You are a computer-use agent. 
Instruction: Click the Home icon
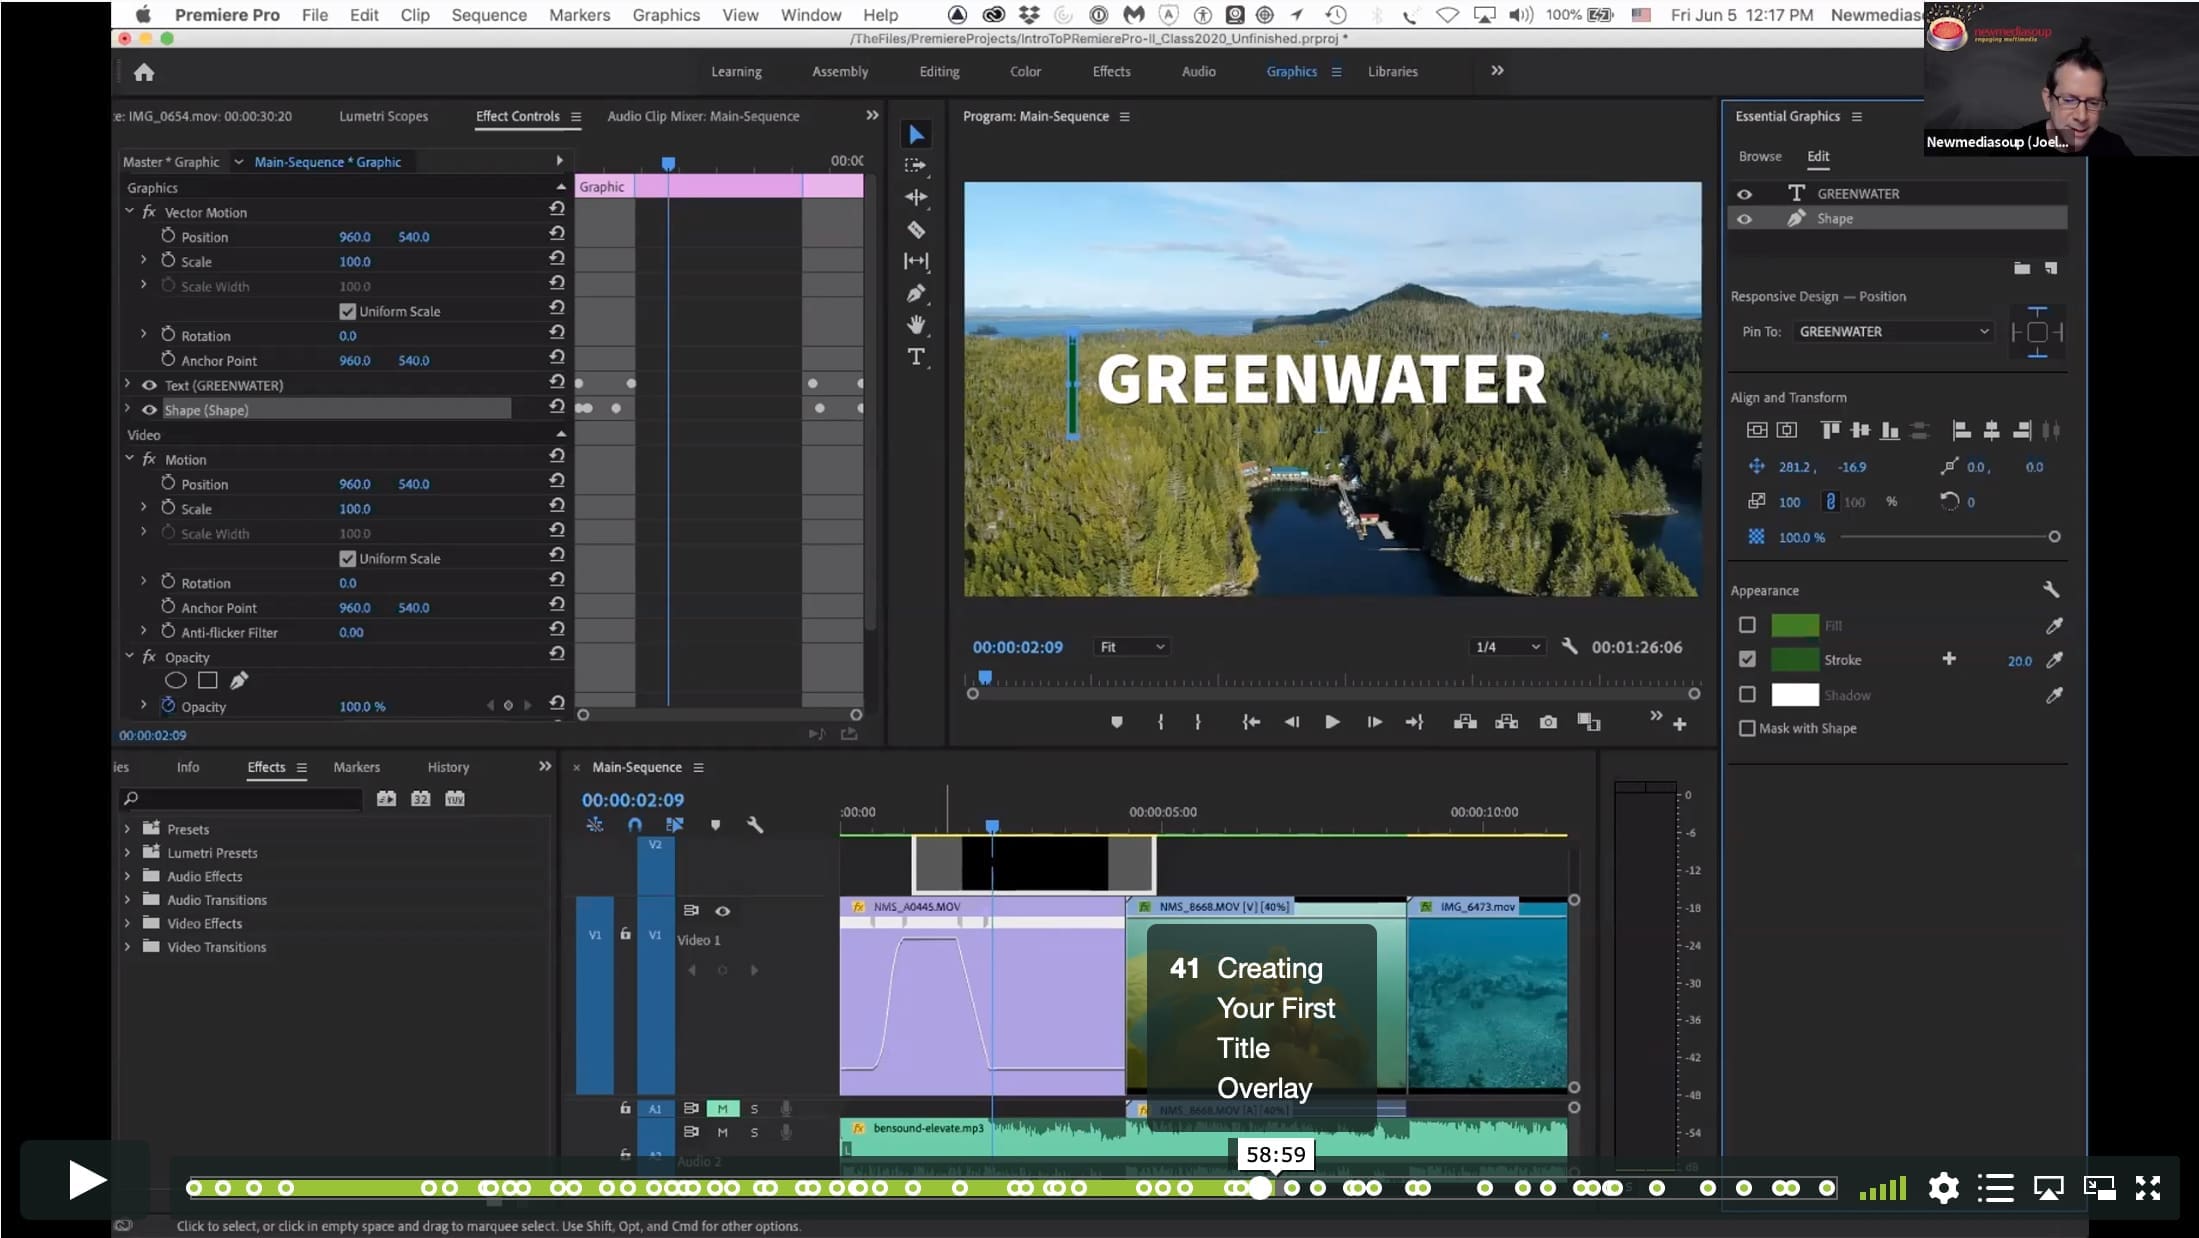coord(144,72)
